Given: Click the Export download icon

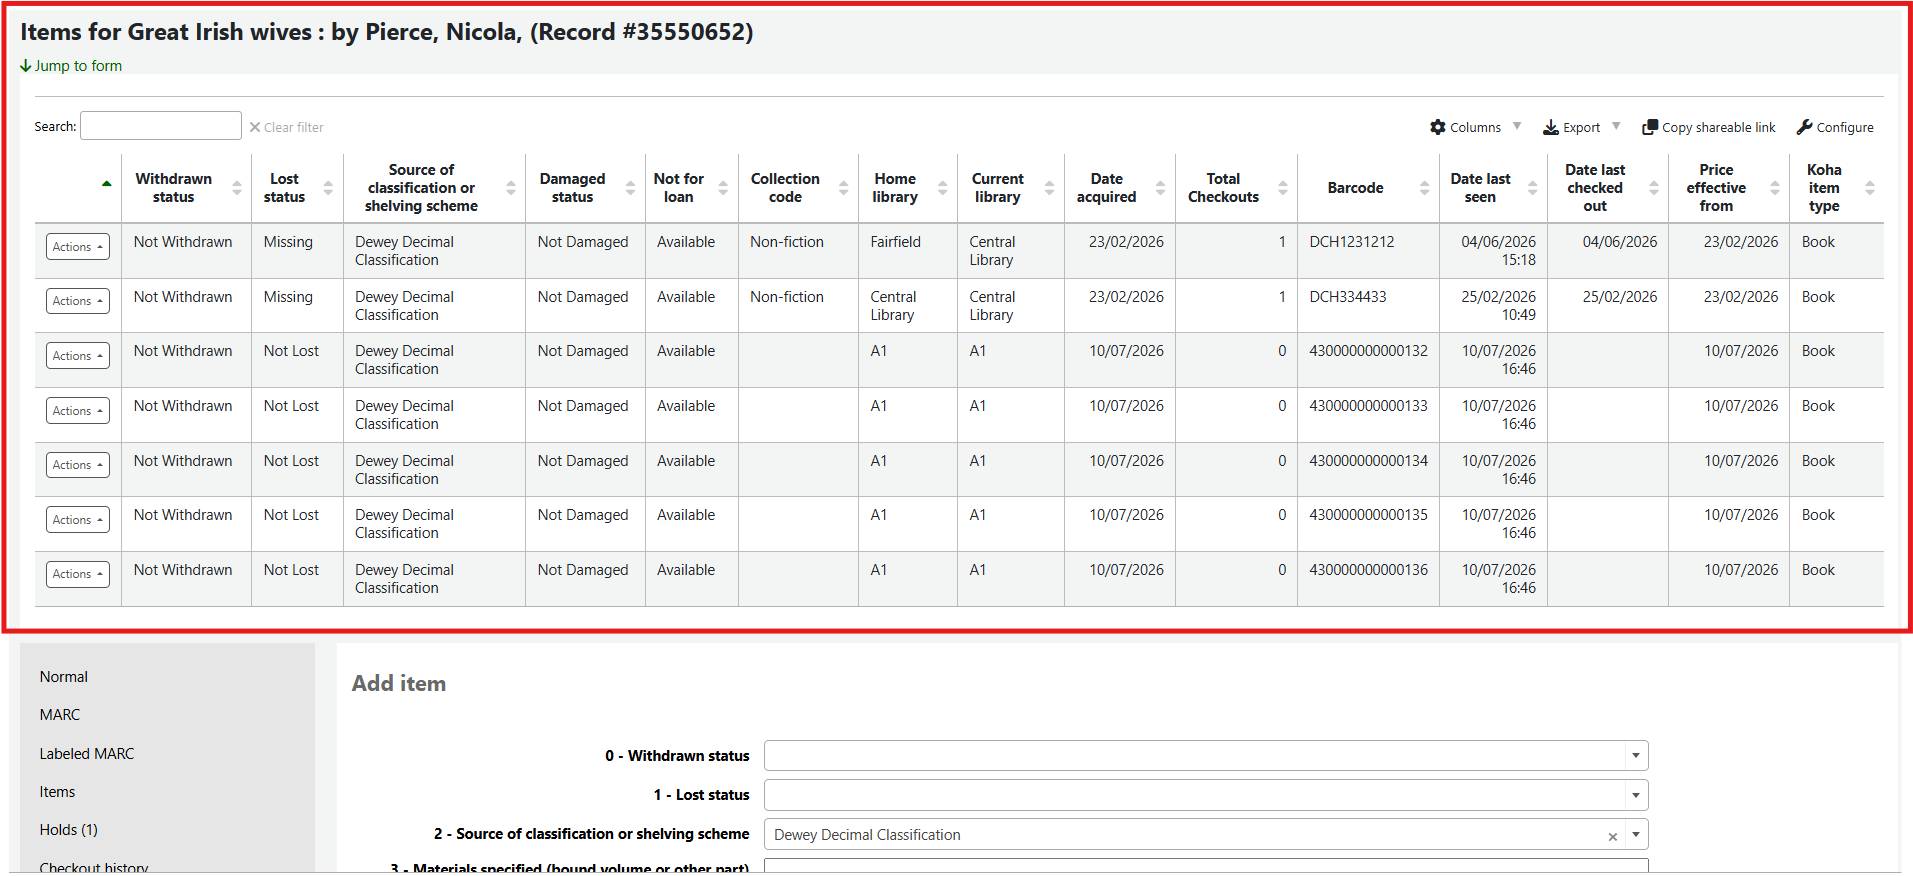Looking at the screenshot, I should click(x=1551, y=127).
